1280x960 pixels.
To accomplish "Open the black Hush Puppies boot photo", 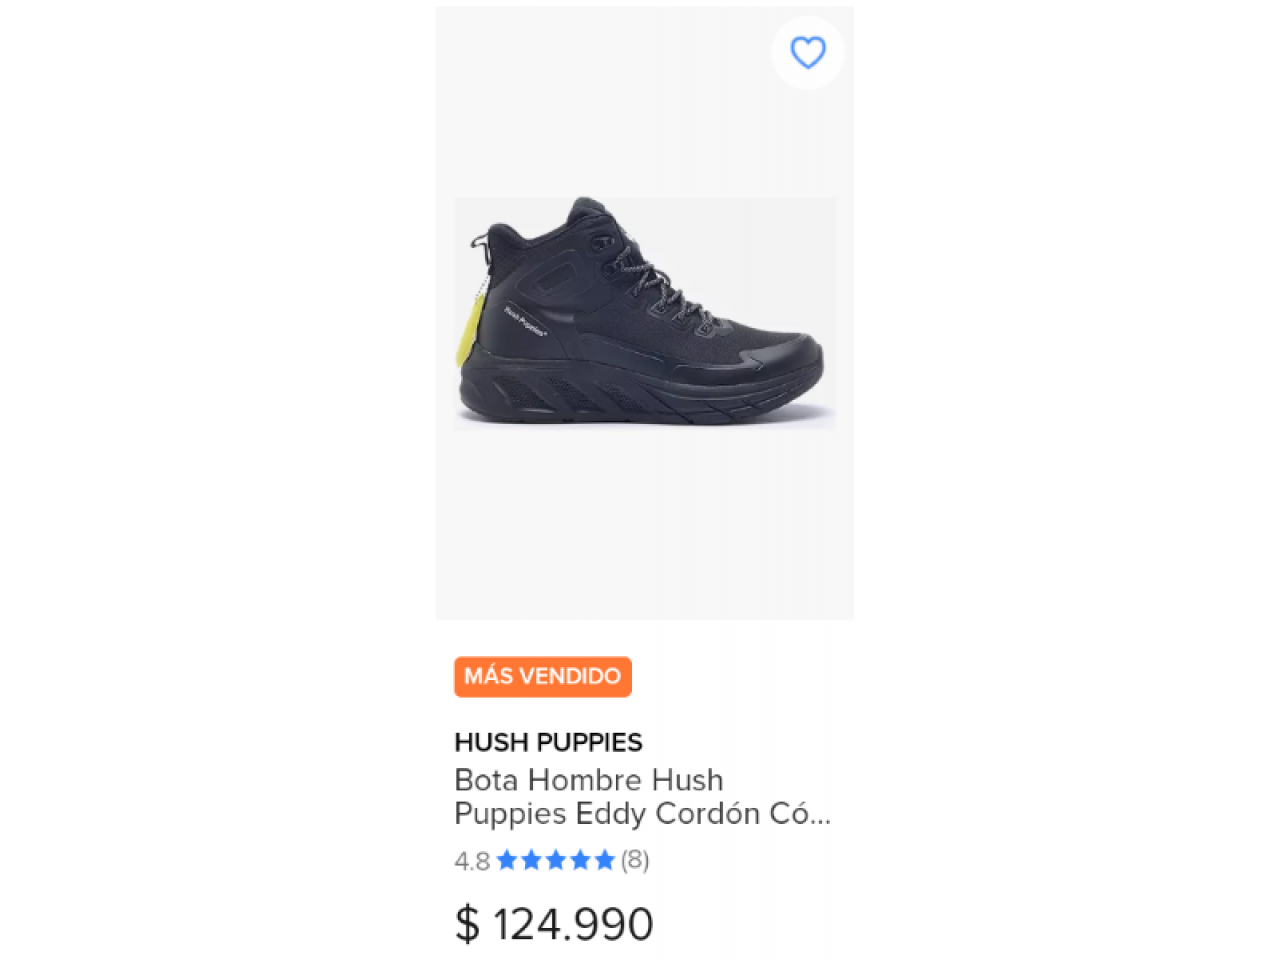I will (645, 313).
